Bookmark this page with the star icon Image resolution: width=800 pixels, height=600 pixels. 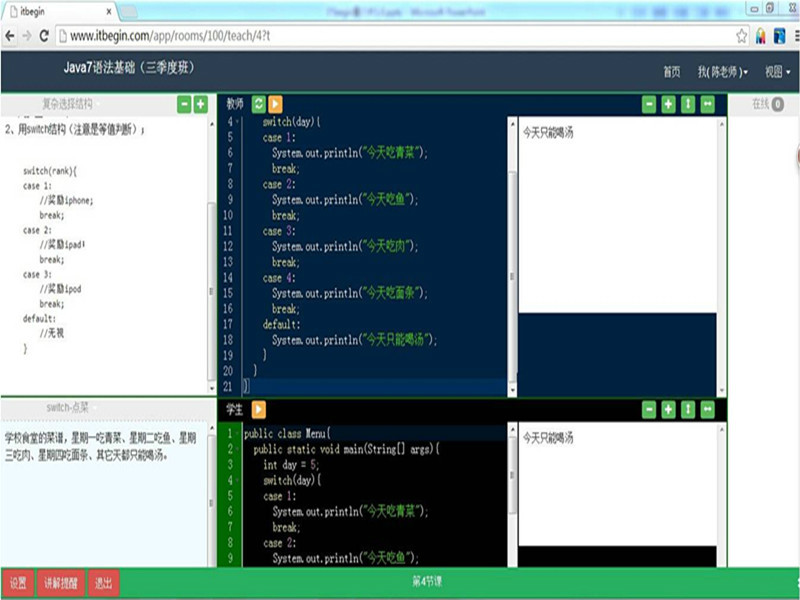(741, 35)
